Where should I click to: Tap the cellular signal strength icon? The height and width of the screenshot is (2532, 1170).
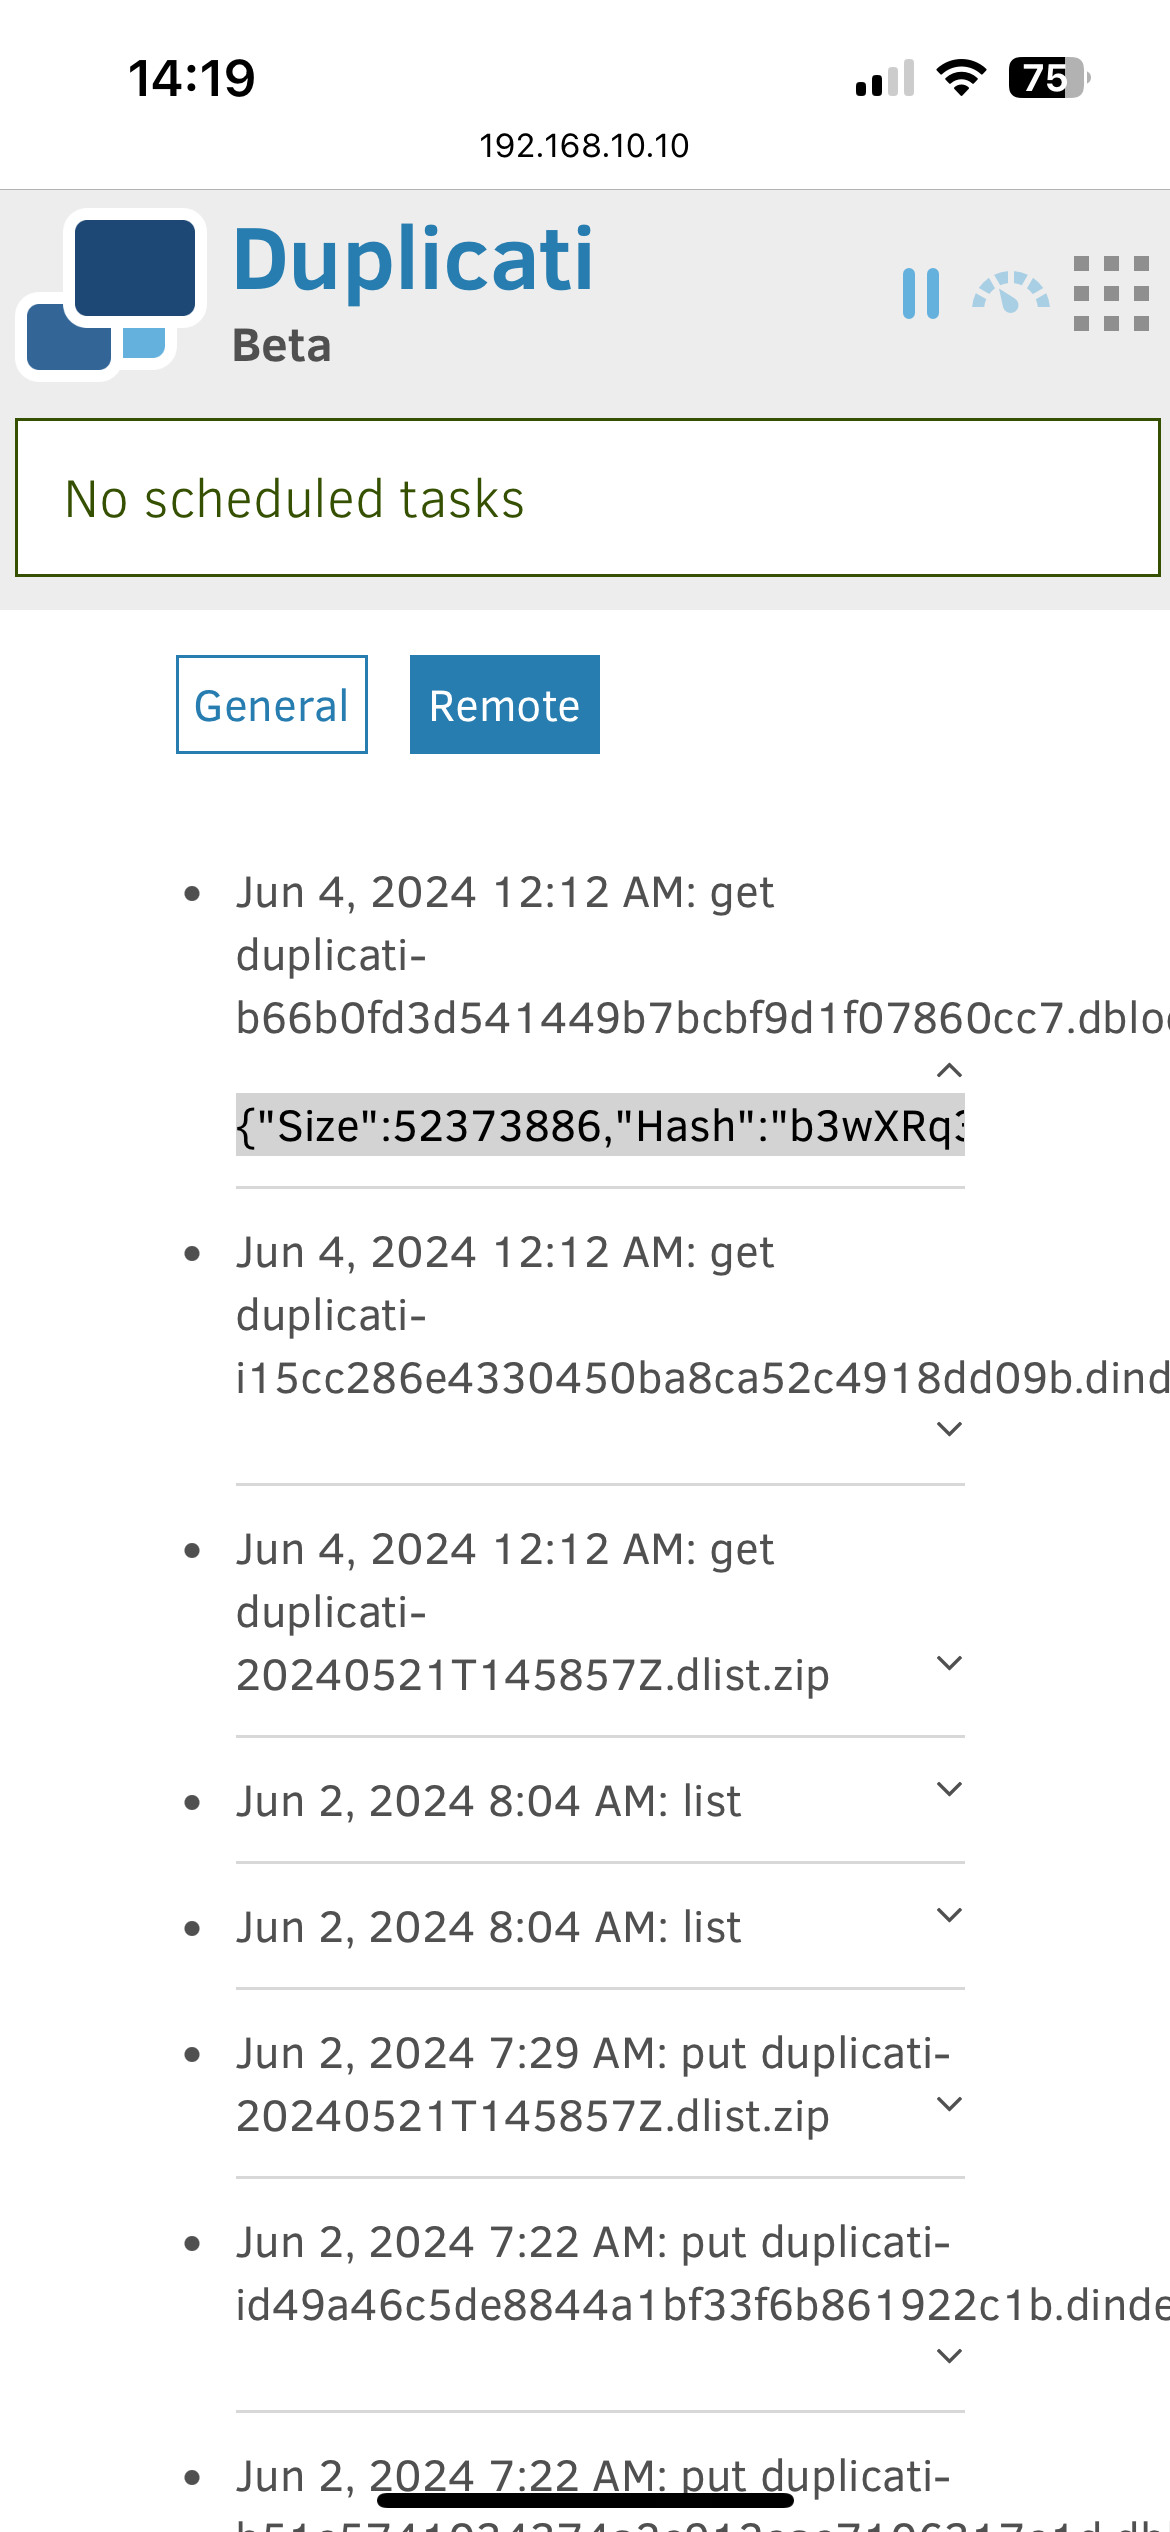(885, 78)
